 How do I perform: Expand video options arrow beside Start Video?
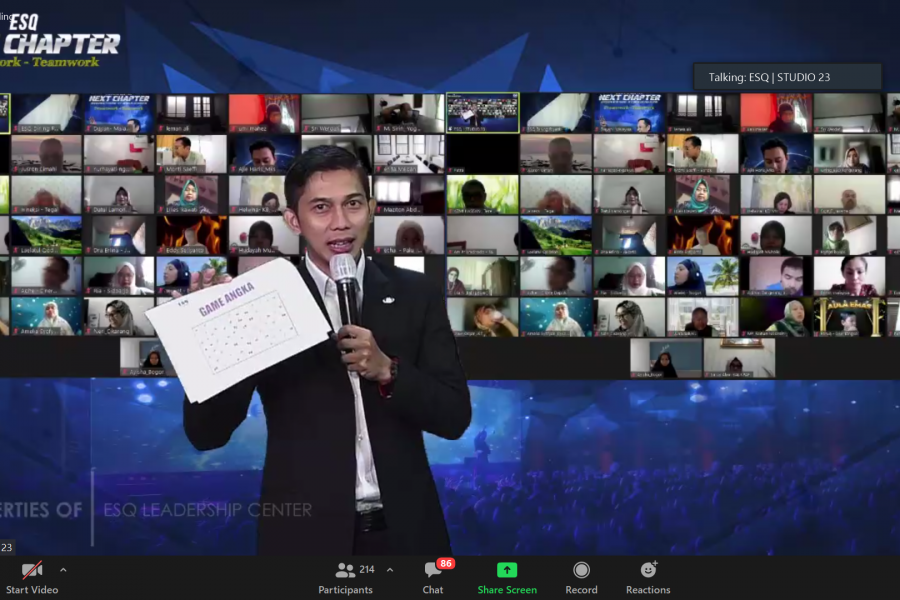63,570
